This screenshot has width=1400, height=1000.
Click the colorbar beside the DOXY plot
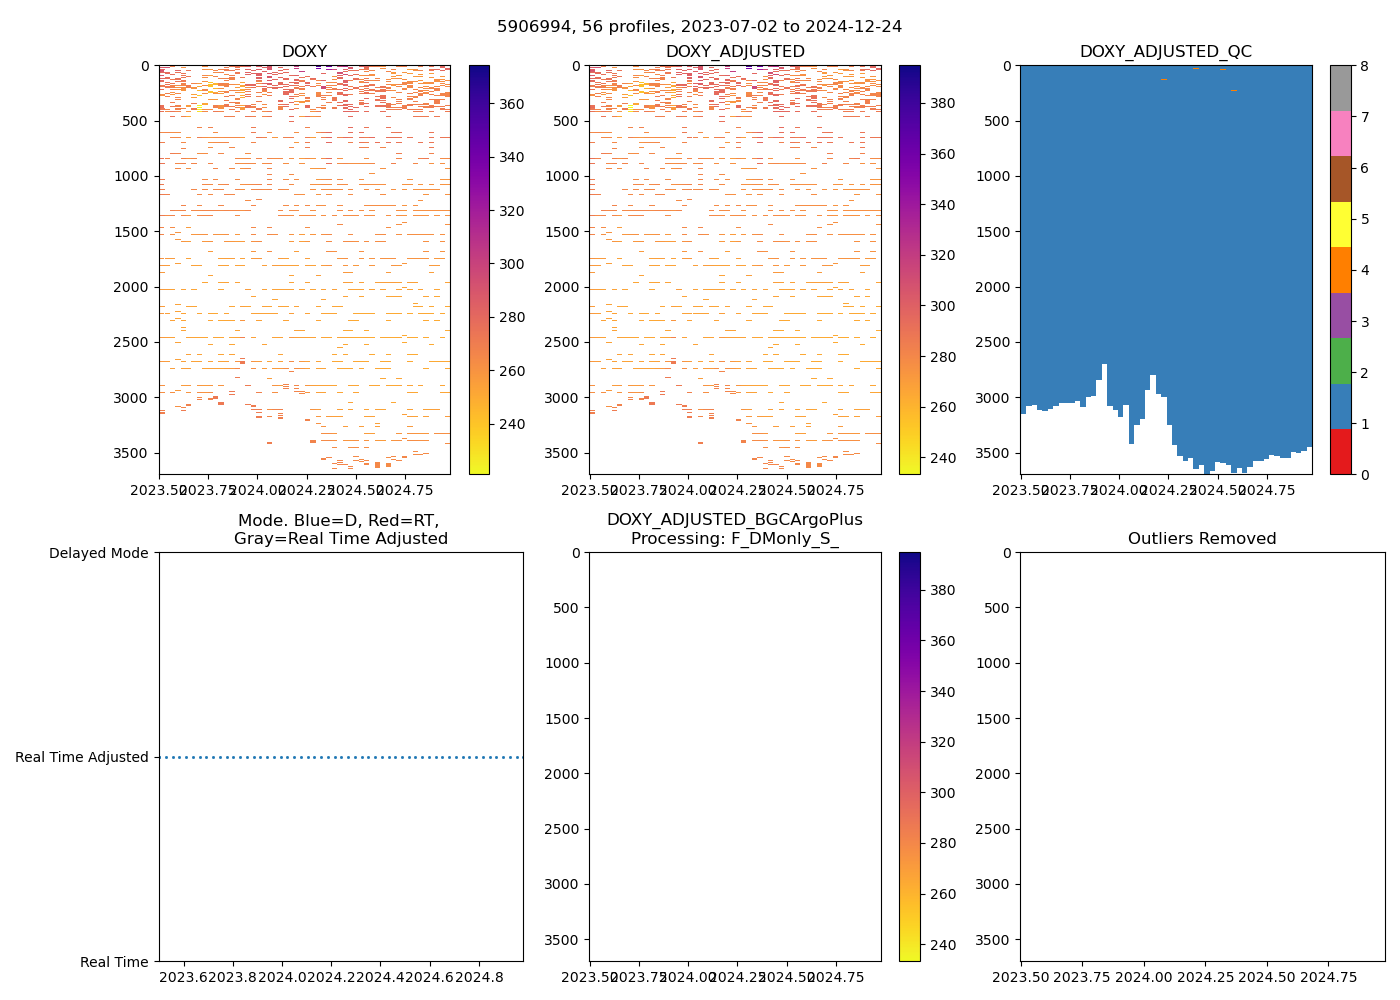pos(479,270)
